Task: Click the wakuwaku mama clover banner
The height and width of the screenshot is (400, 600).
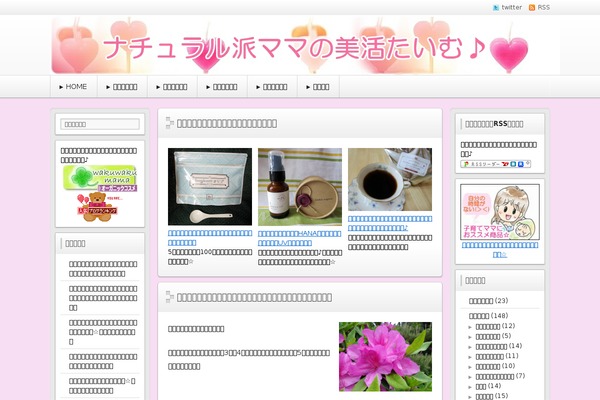Action: tap(100, 178)
